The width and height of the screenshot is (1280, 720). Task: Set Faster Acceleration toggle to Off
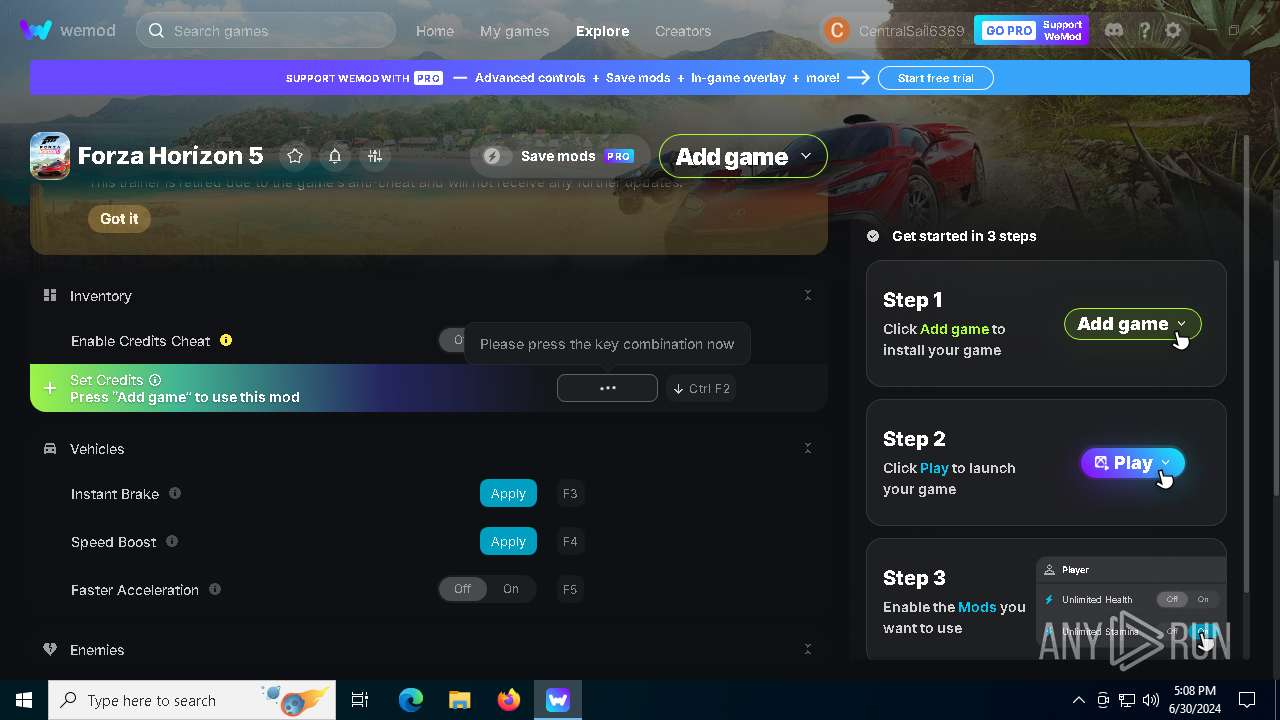462,589
